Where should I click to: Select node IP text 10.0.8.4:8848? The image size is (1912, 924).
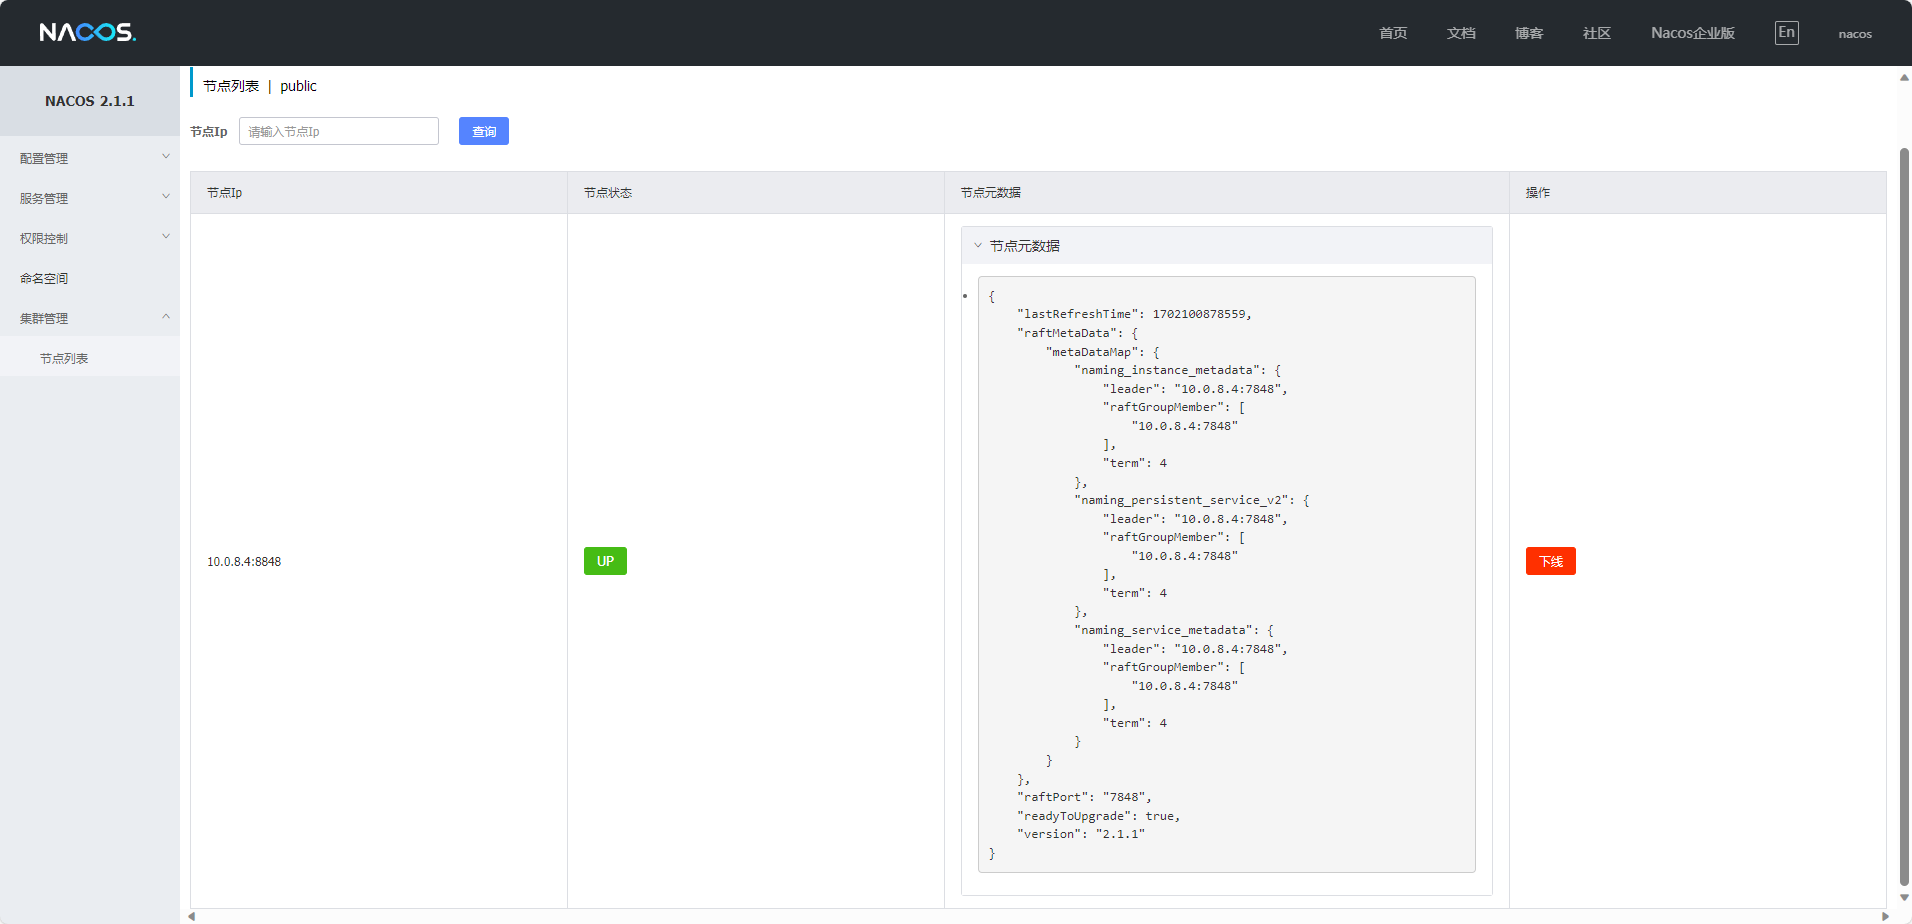tap(244, 562)
